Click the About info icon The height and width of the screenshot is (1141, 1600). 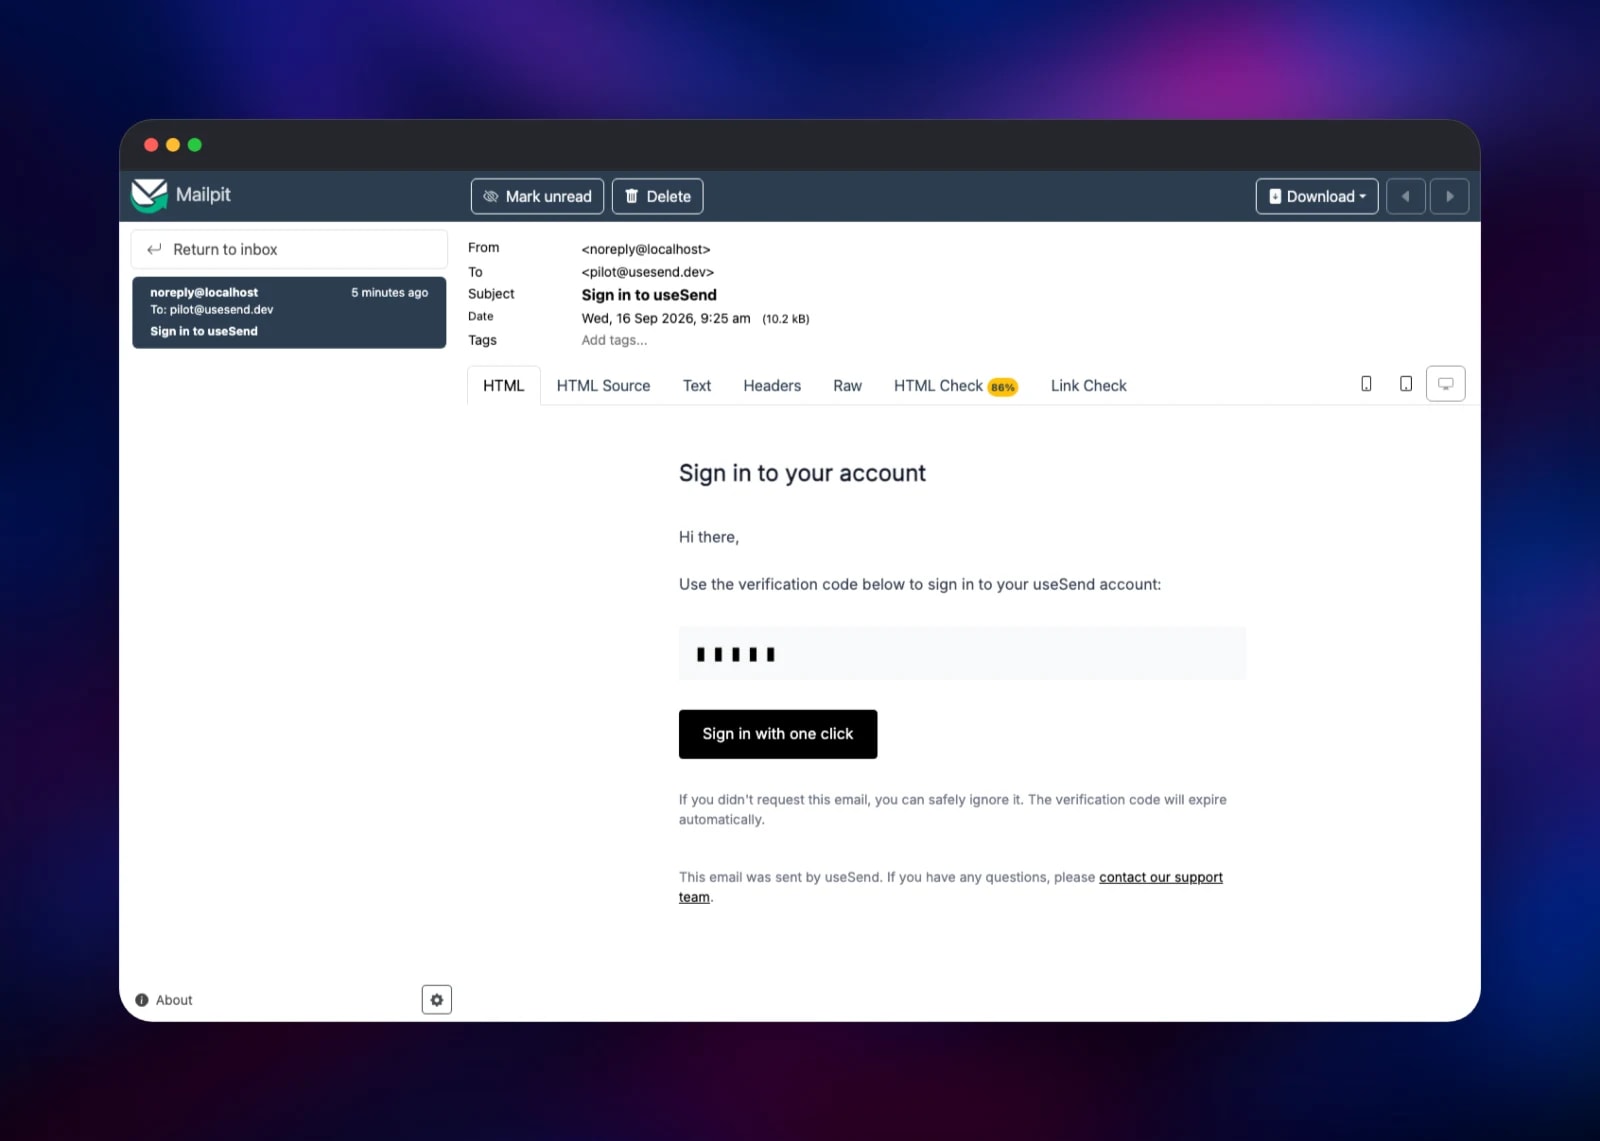point(142,1000)
